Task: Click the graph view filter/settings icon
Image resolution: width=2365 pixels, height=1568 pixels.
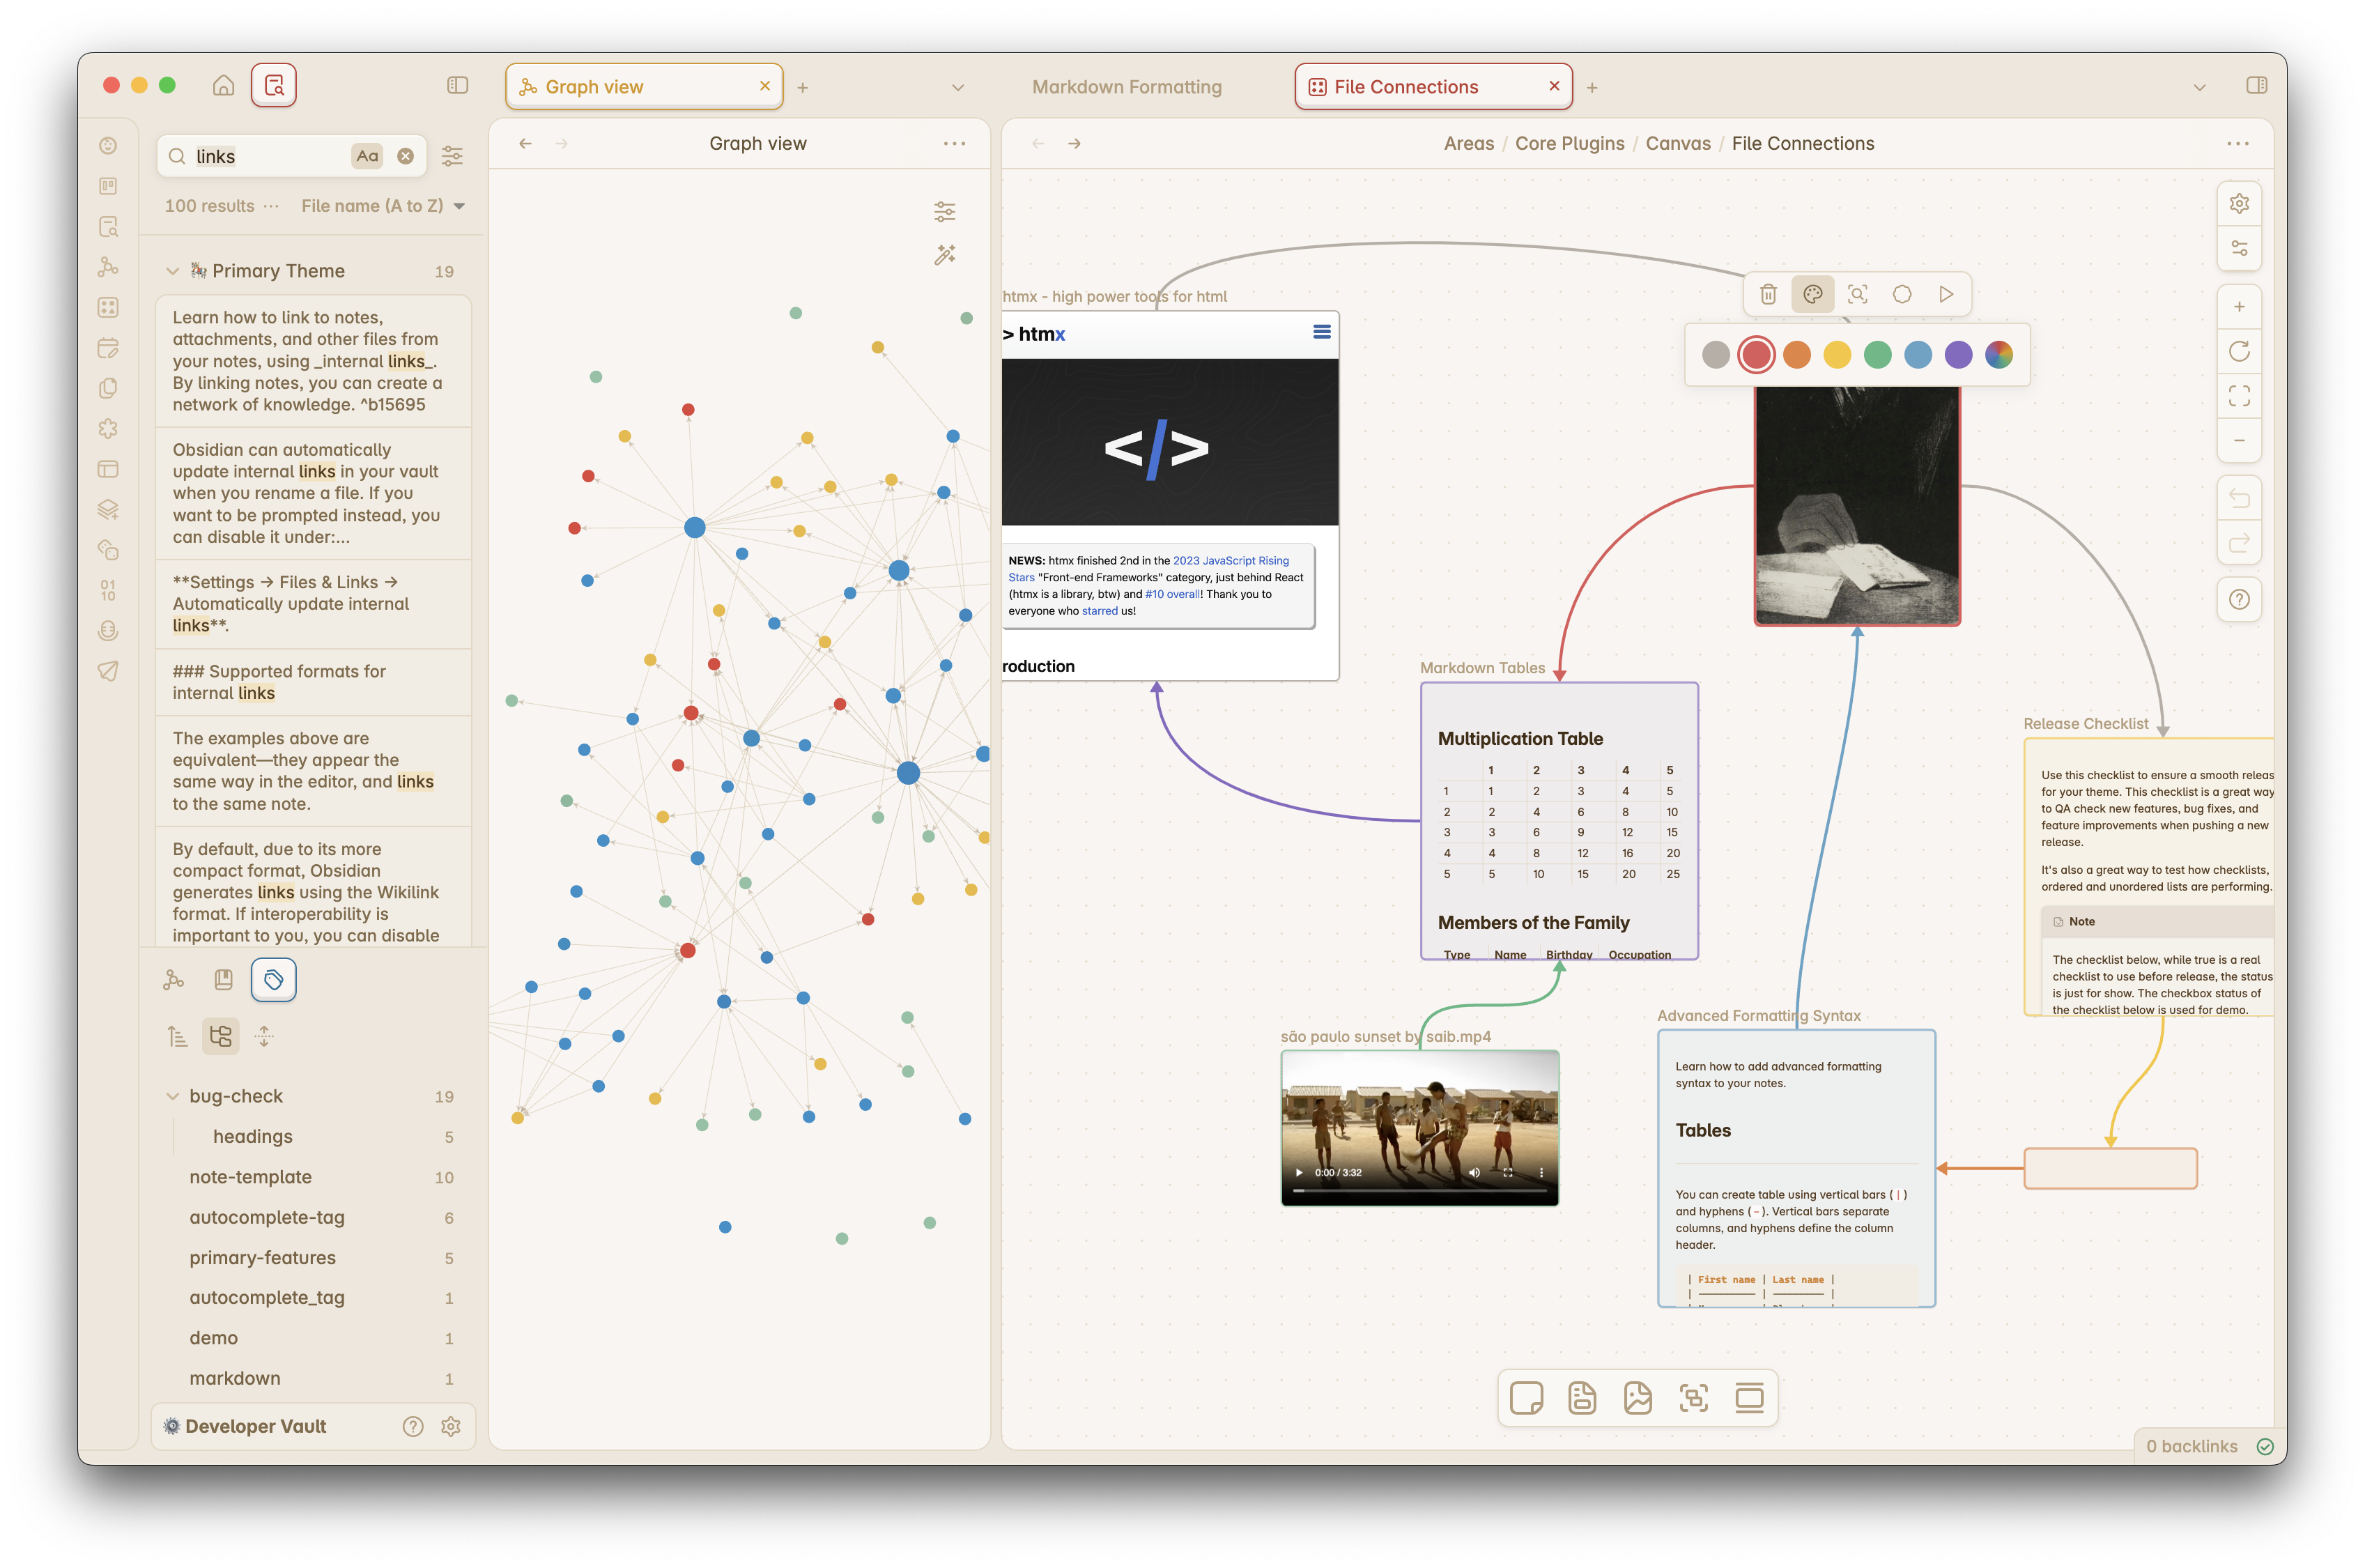Action: (945, 210)
